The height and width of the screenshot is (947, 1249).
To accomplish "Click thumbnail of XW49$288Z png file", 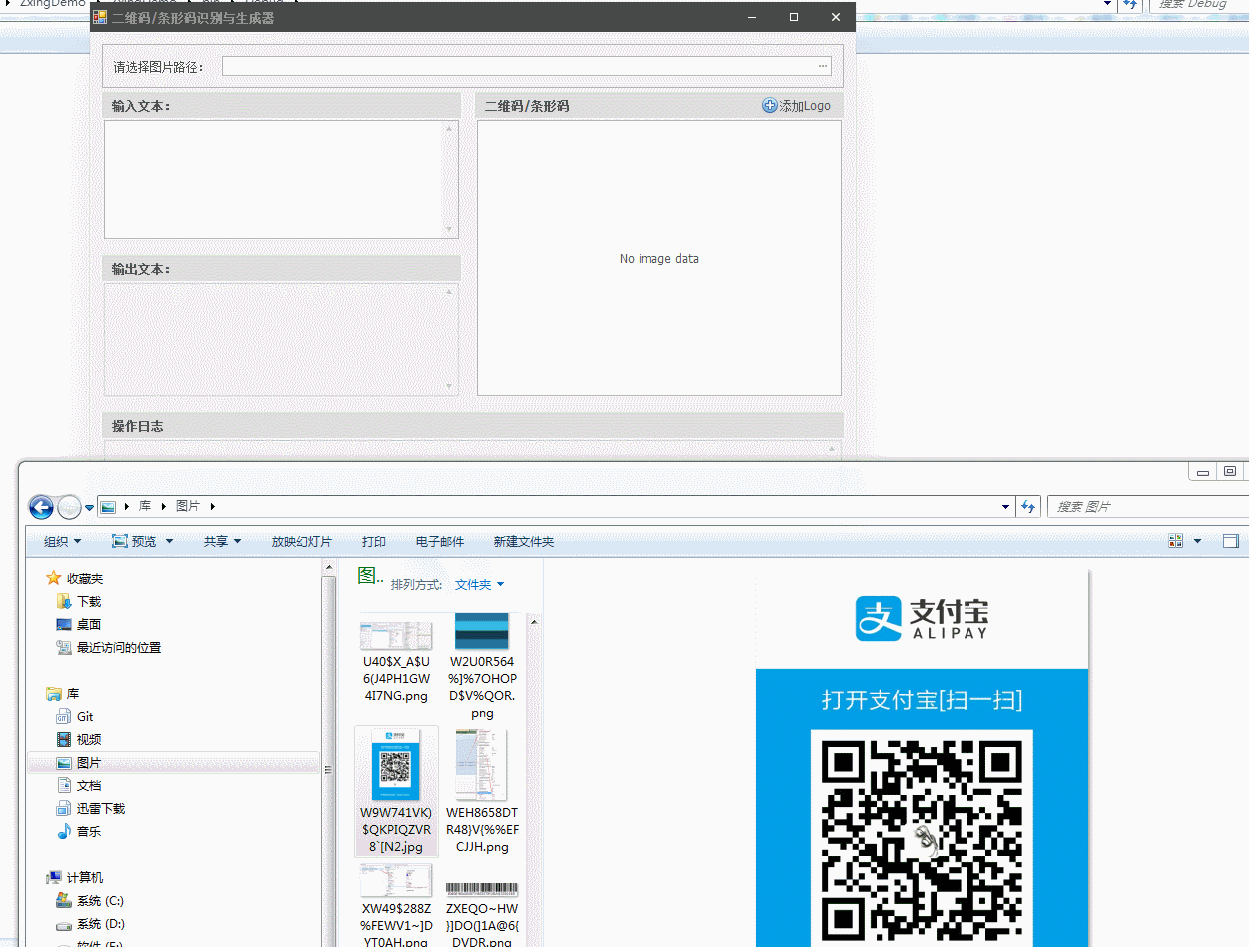I will (396, 880).
